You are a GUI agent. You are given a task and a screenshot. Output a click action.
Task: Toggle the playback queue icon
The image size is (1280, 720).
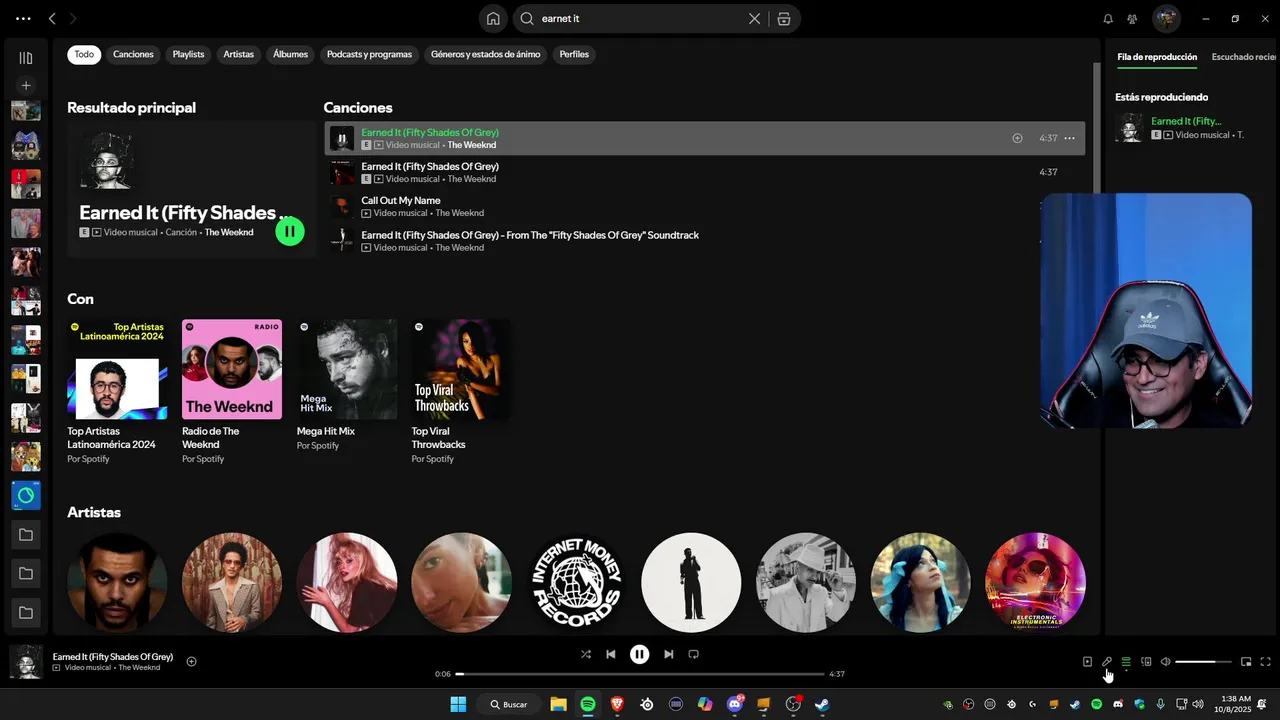1126,661
